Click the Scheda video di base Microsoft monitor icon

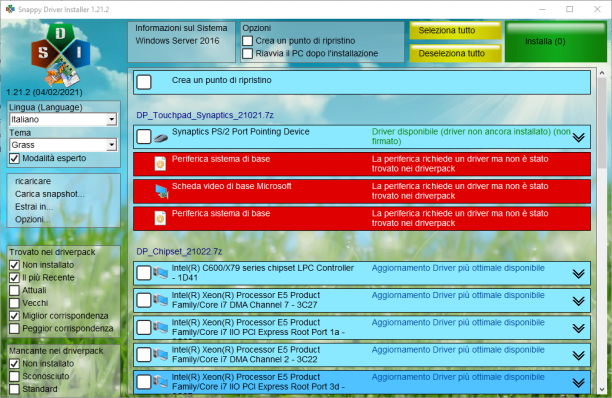(161, 191)
